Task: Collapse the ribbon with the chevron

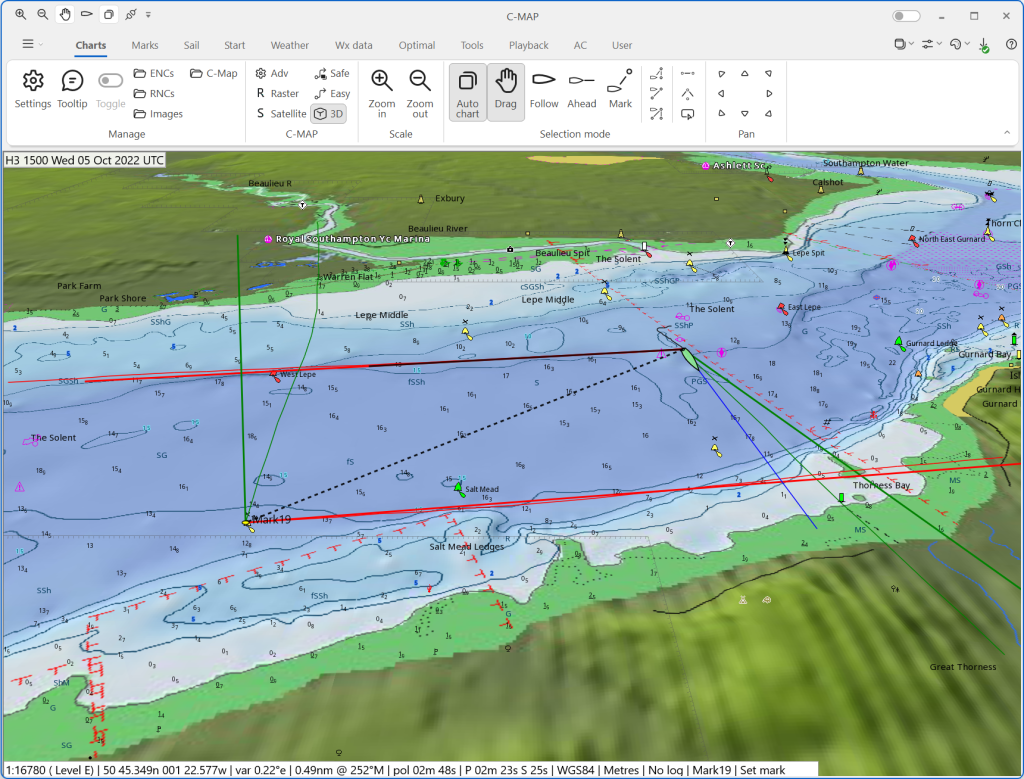Action: pos(1006,132)
